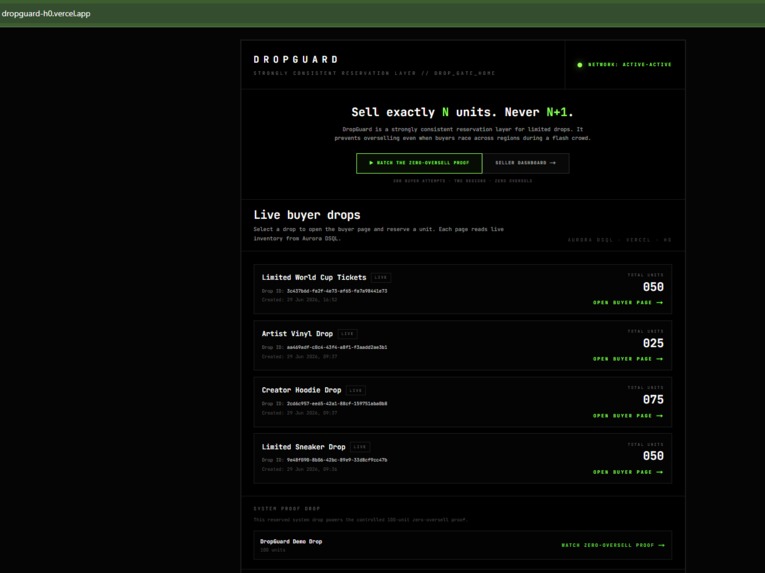The image size is (765, 573).
Task: Click LIVE badge next to Creator Hoodie Drop
Action: coord(356,390)
